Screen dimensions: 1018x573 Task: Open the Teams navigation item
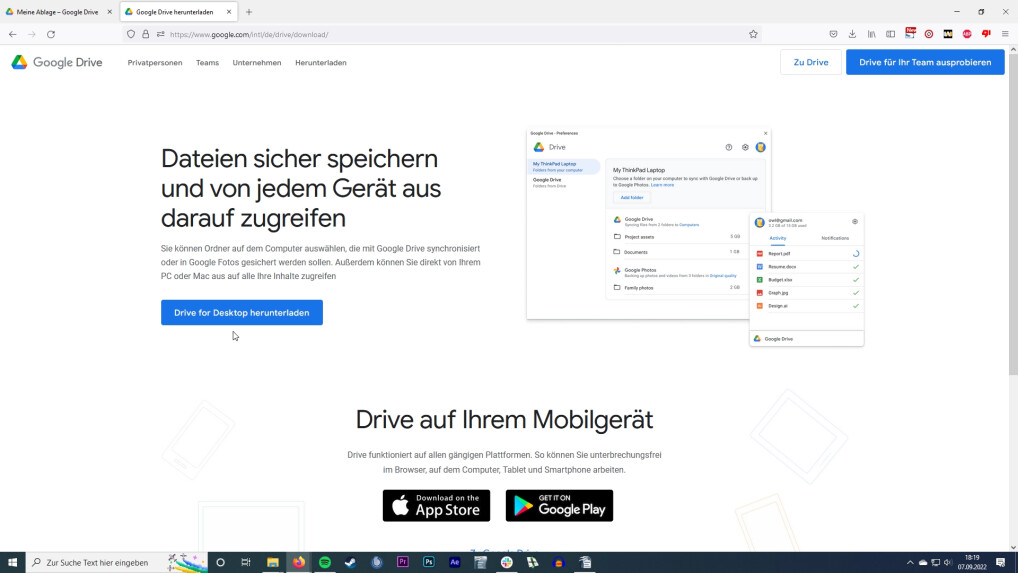click(x=207, y=63)
